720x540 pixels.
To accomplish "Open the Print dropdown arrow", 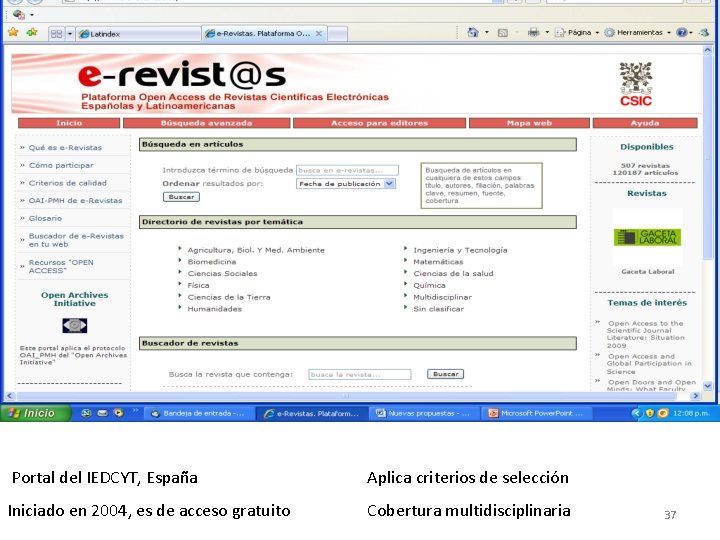I will pyautogui.click(x=547, y=33).
